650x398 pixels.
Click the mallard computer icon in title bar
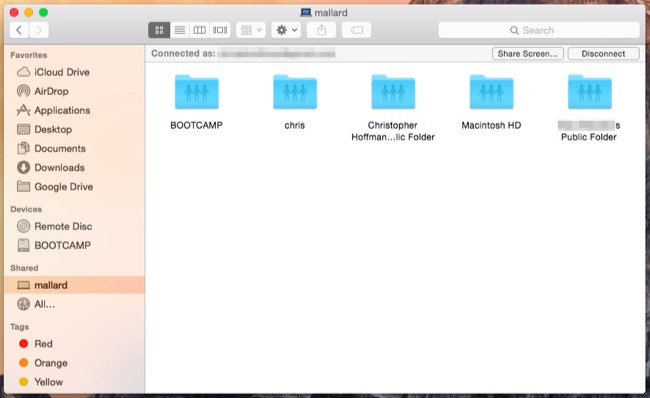(306, 12)
